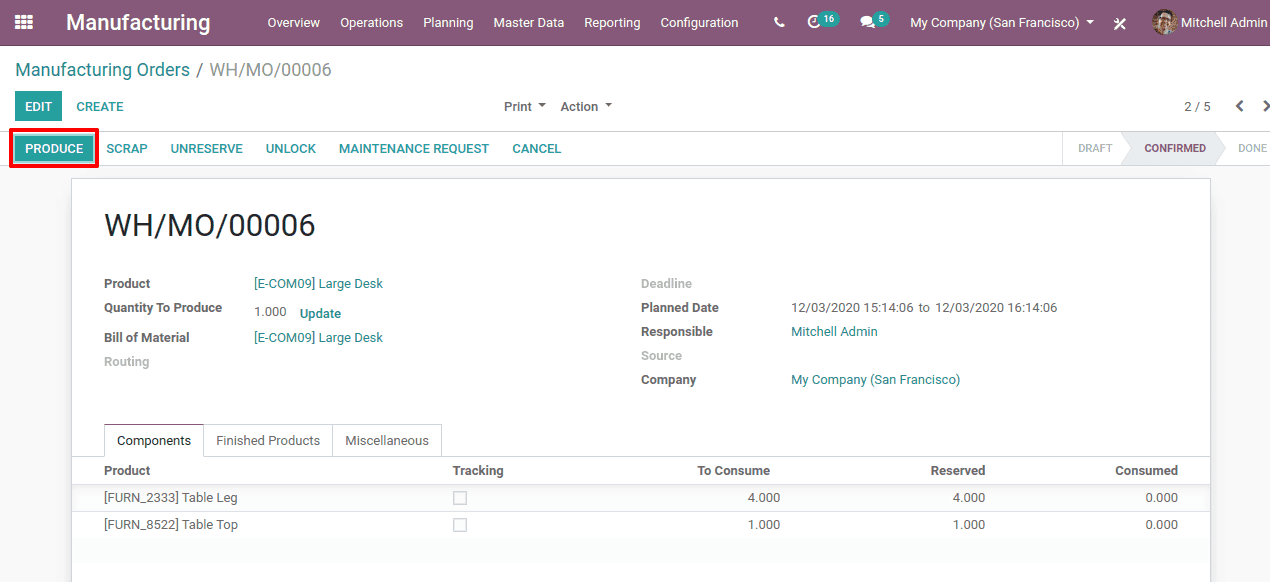Click the Produce button
Screen dimensions: 1270x582
(54, 148)
